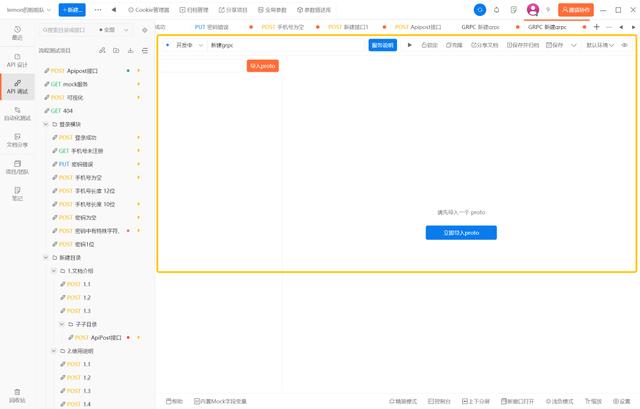
Task: Go to 项目/团队 in the sidebar
Action: pyautogui.click(x=17, y=167)
